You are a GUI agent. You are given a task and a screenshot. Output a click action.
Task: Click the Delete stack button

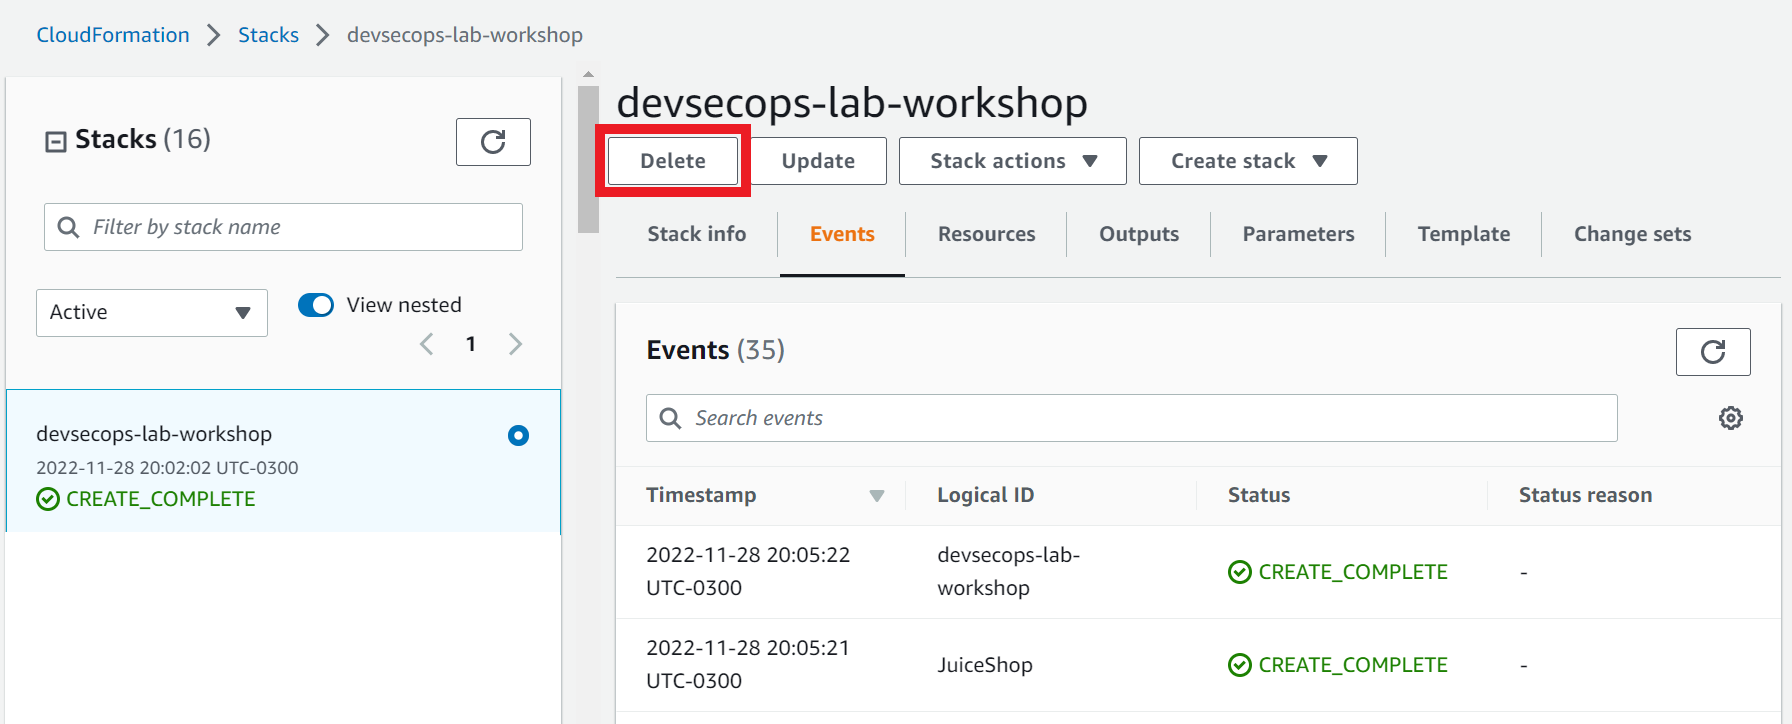(x=673, y=161)
